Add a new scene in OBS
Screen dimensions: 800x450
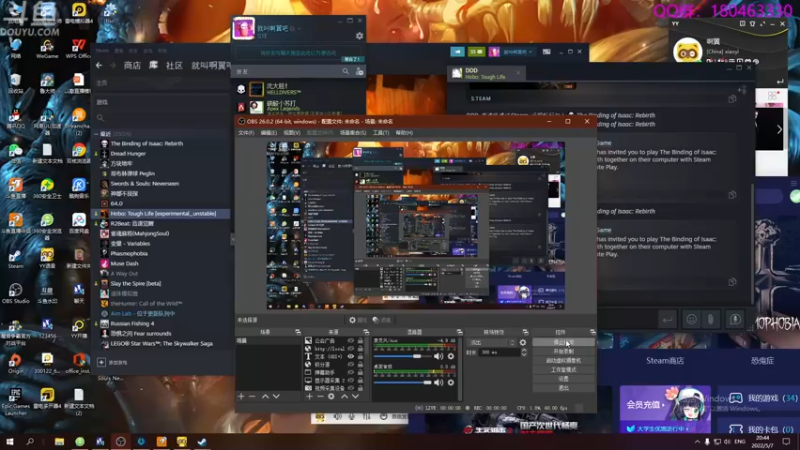241,396
